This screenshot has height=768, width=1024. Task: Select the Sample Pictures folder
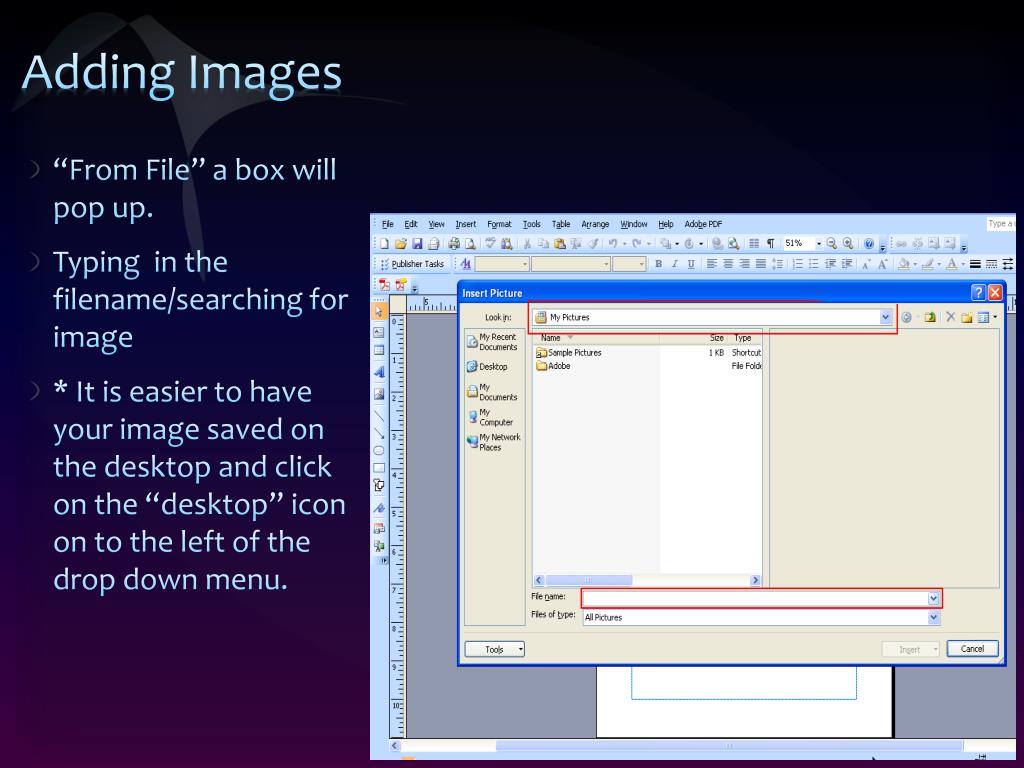(569, 353)
